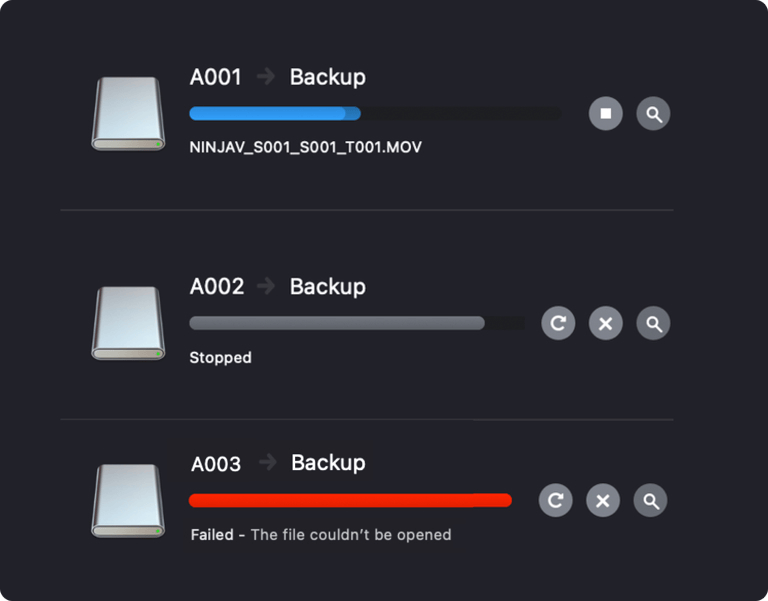Click the "Stopped" status text
The image size is (768, 601).
(x=220, y=357)
